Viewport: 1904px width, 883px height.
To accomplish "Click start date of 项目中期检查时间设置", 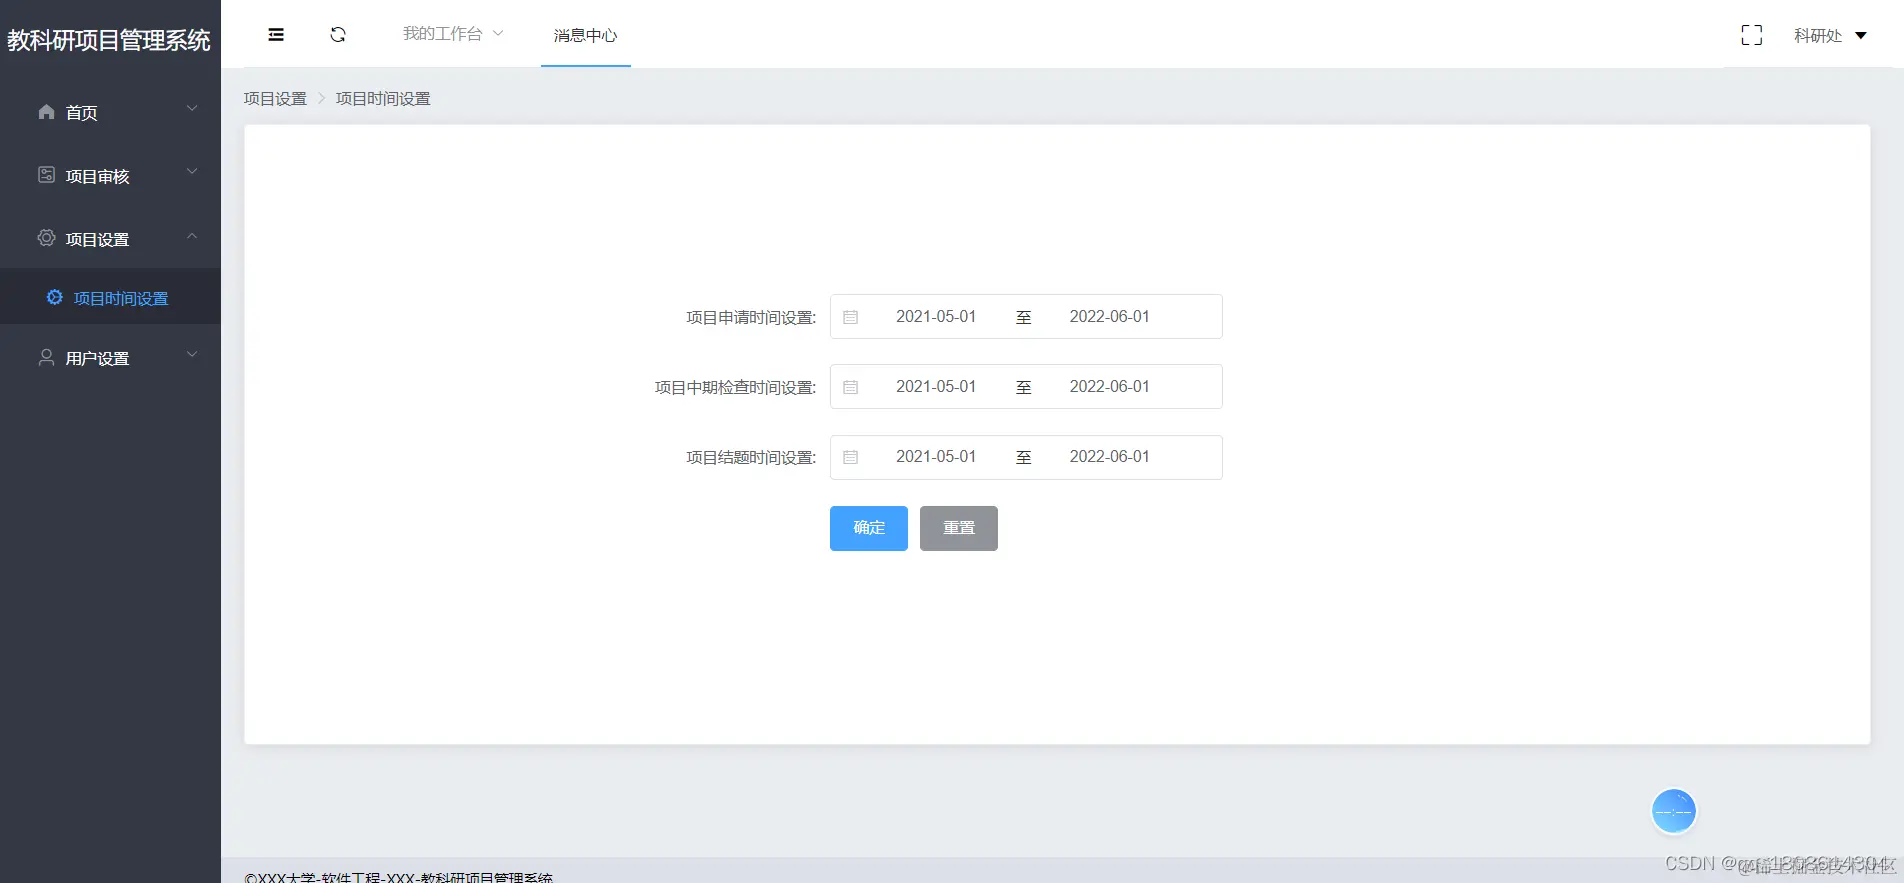I will [x=936, y=386].
